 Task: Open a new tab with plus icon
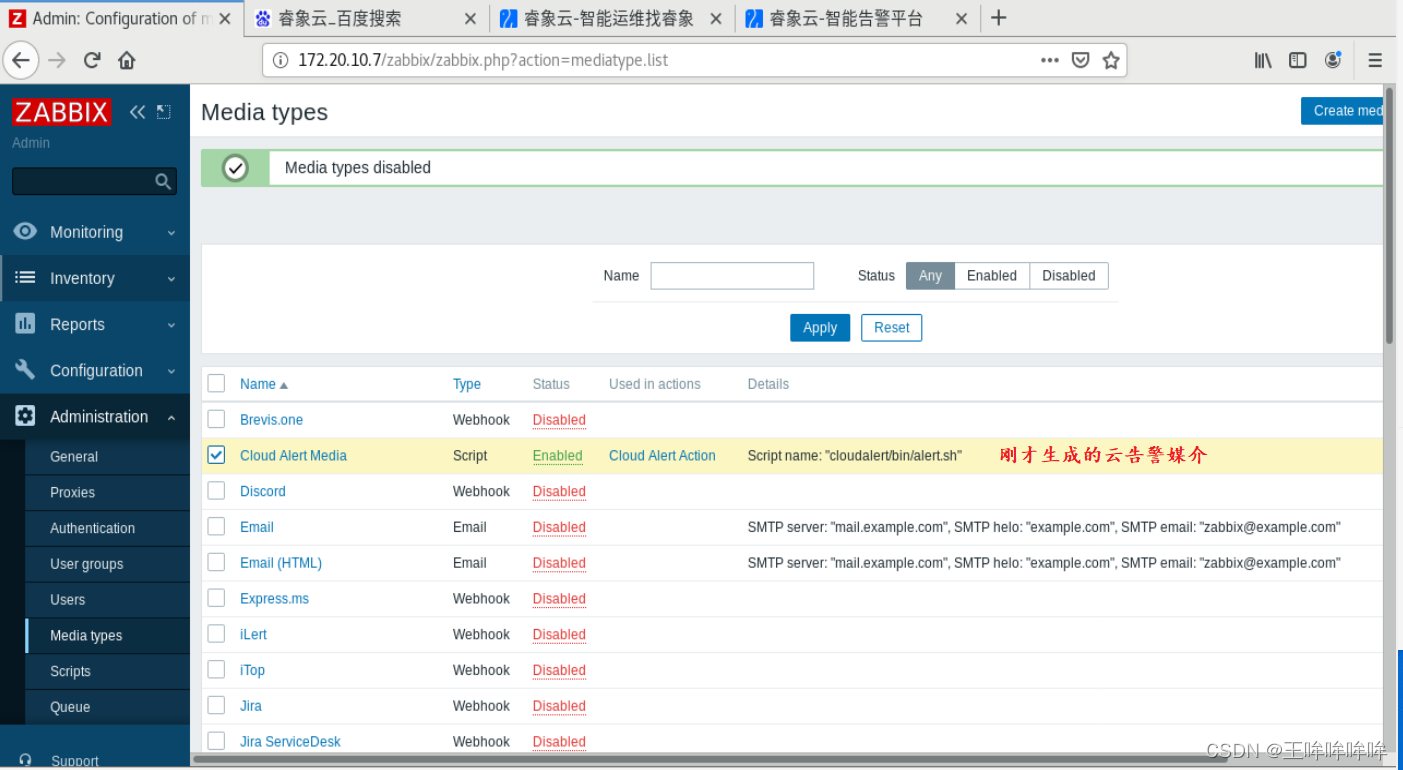tap(998, 17)
